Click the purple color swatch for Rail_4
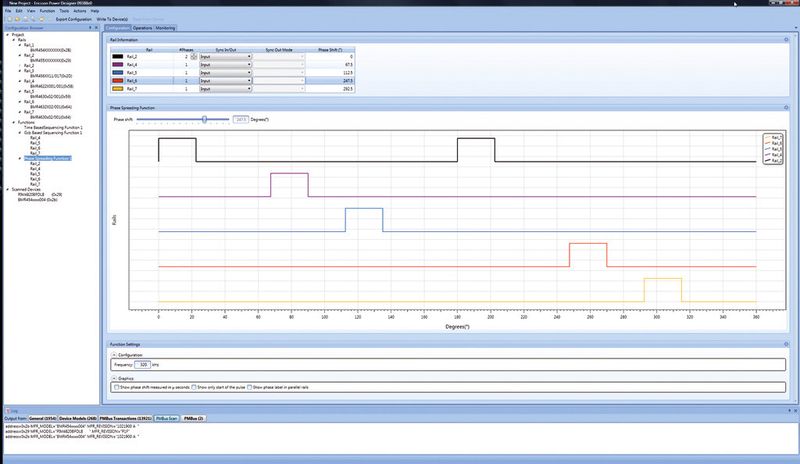 coord(118,65)
